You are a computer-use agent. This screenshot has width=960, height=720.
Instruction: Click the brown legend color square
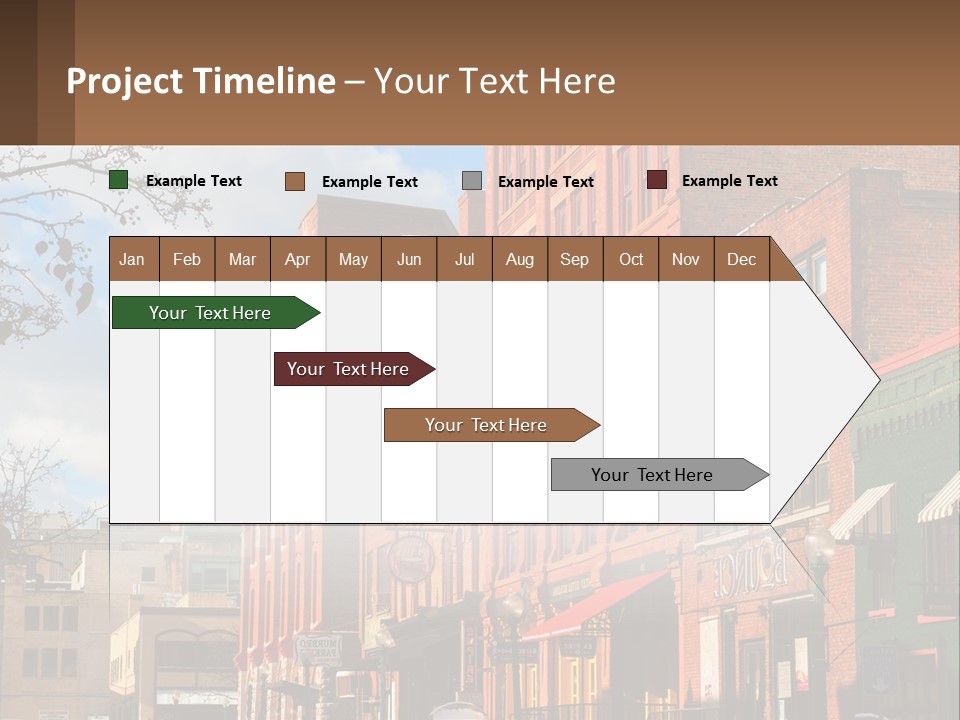point(295,181)
